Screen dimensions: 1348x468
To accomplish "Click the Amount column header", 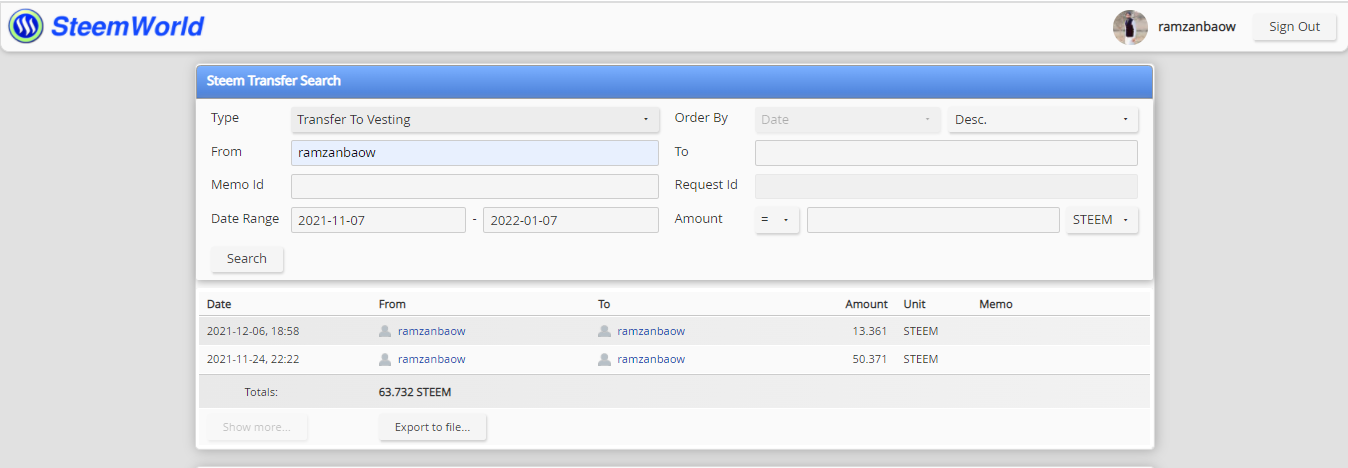I will pyautogui.click(x=866, y=304).
